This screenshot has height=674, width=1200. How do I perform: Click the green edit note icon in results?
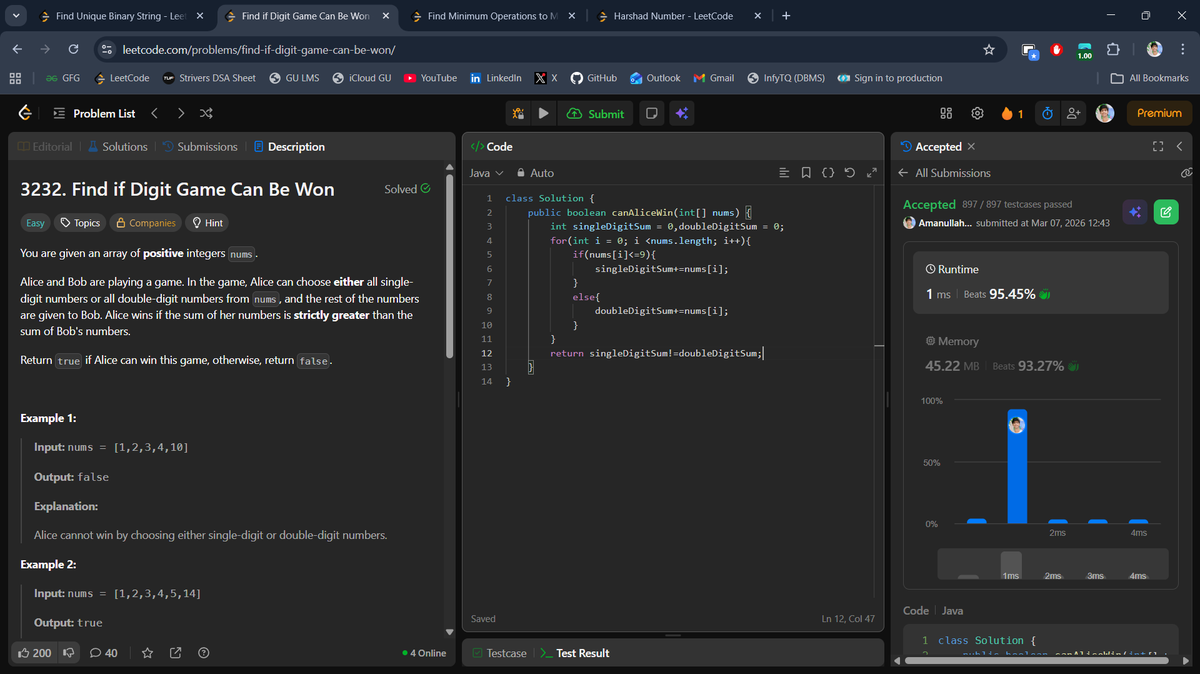tap(1165, 211)
